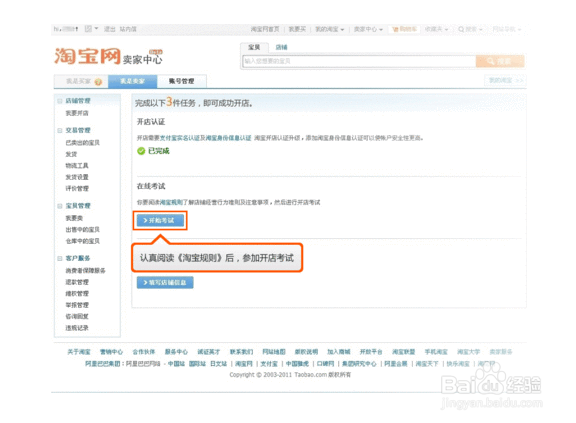Open 发货设置 in the sidebar
Viewport: 576px width, 423px height.
point(77,177)
